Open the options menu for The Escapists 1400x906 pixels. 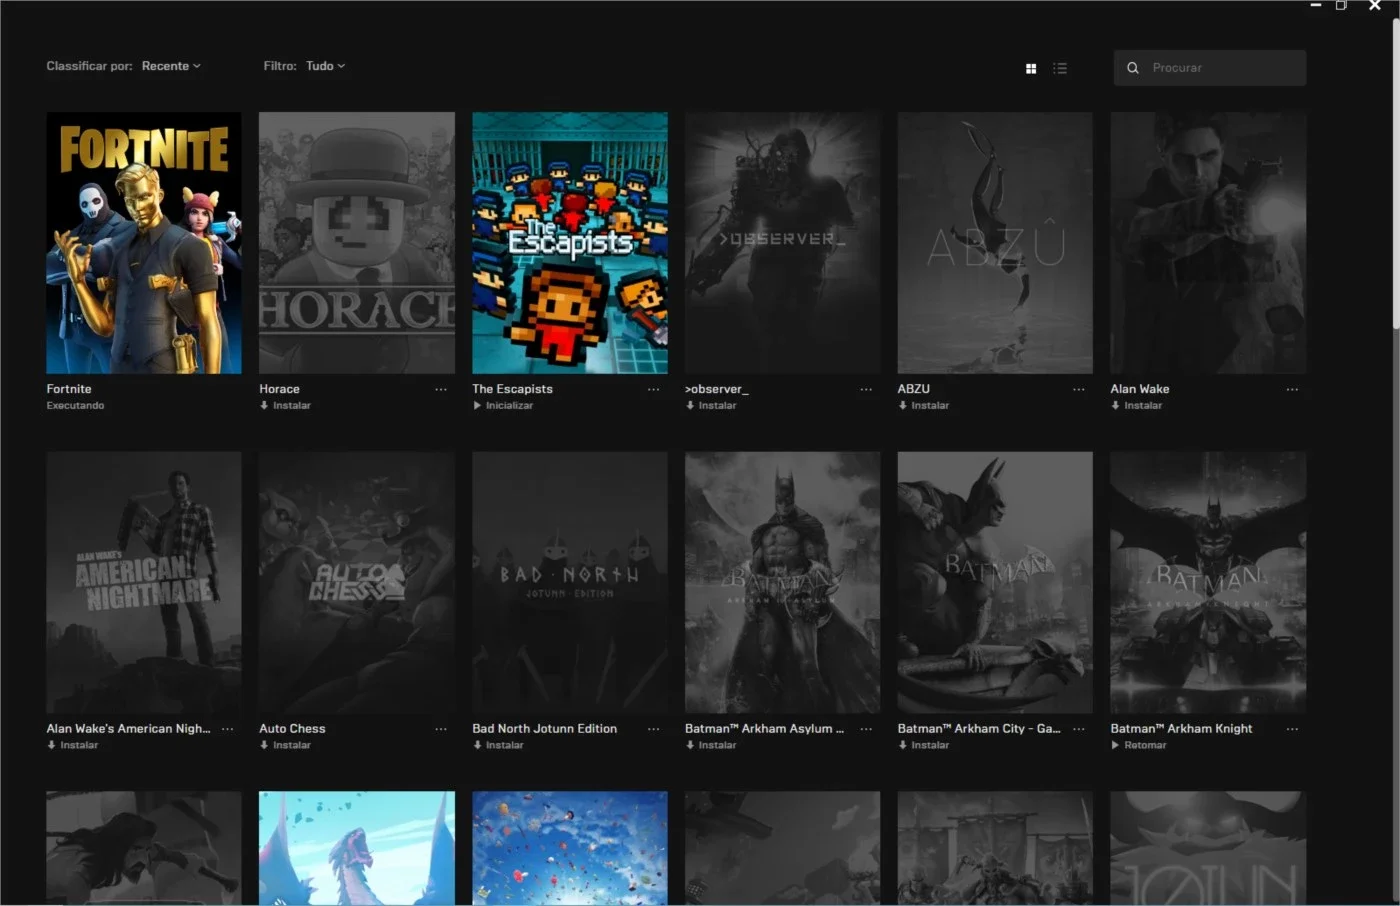tap(654, 389)
